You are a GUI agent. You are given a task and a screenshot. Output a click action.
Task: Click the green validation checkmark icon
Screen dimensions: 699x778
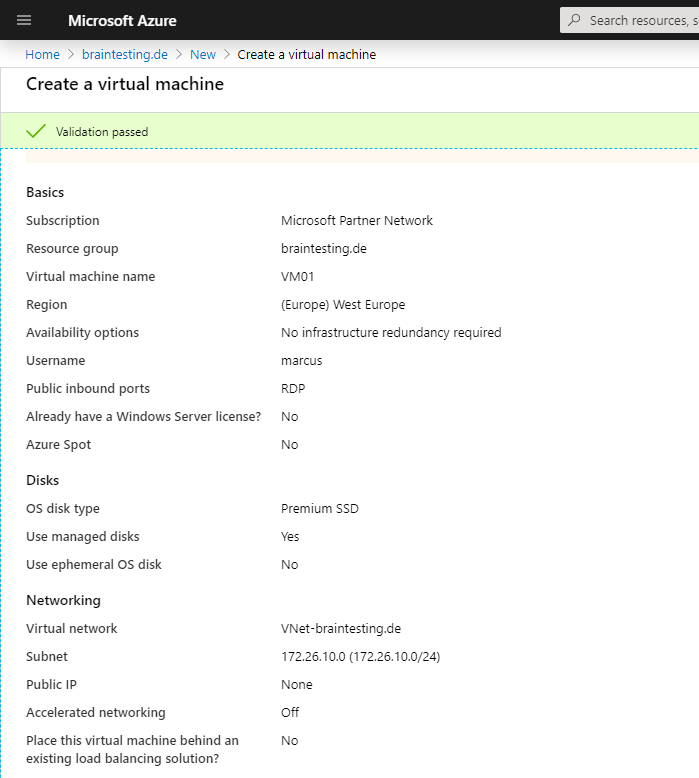(x=36, y=131)
